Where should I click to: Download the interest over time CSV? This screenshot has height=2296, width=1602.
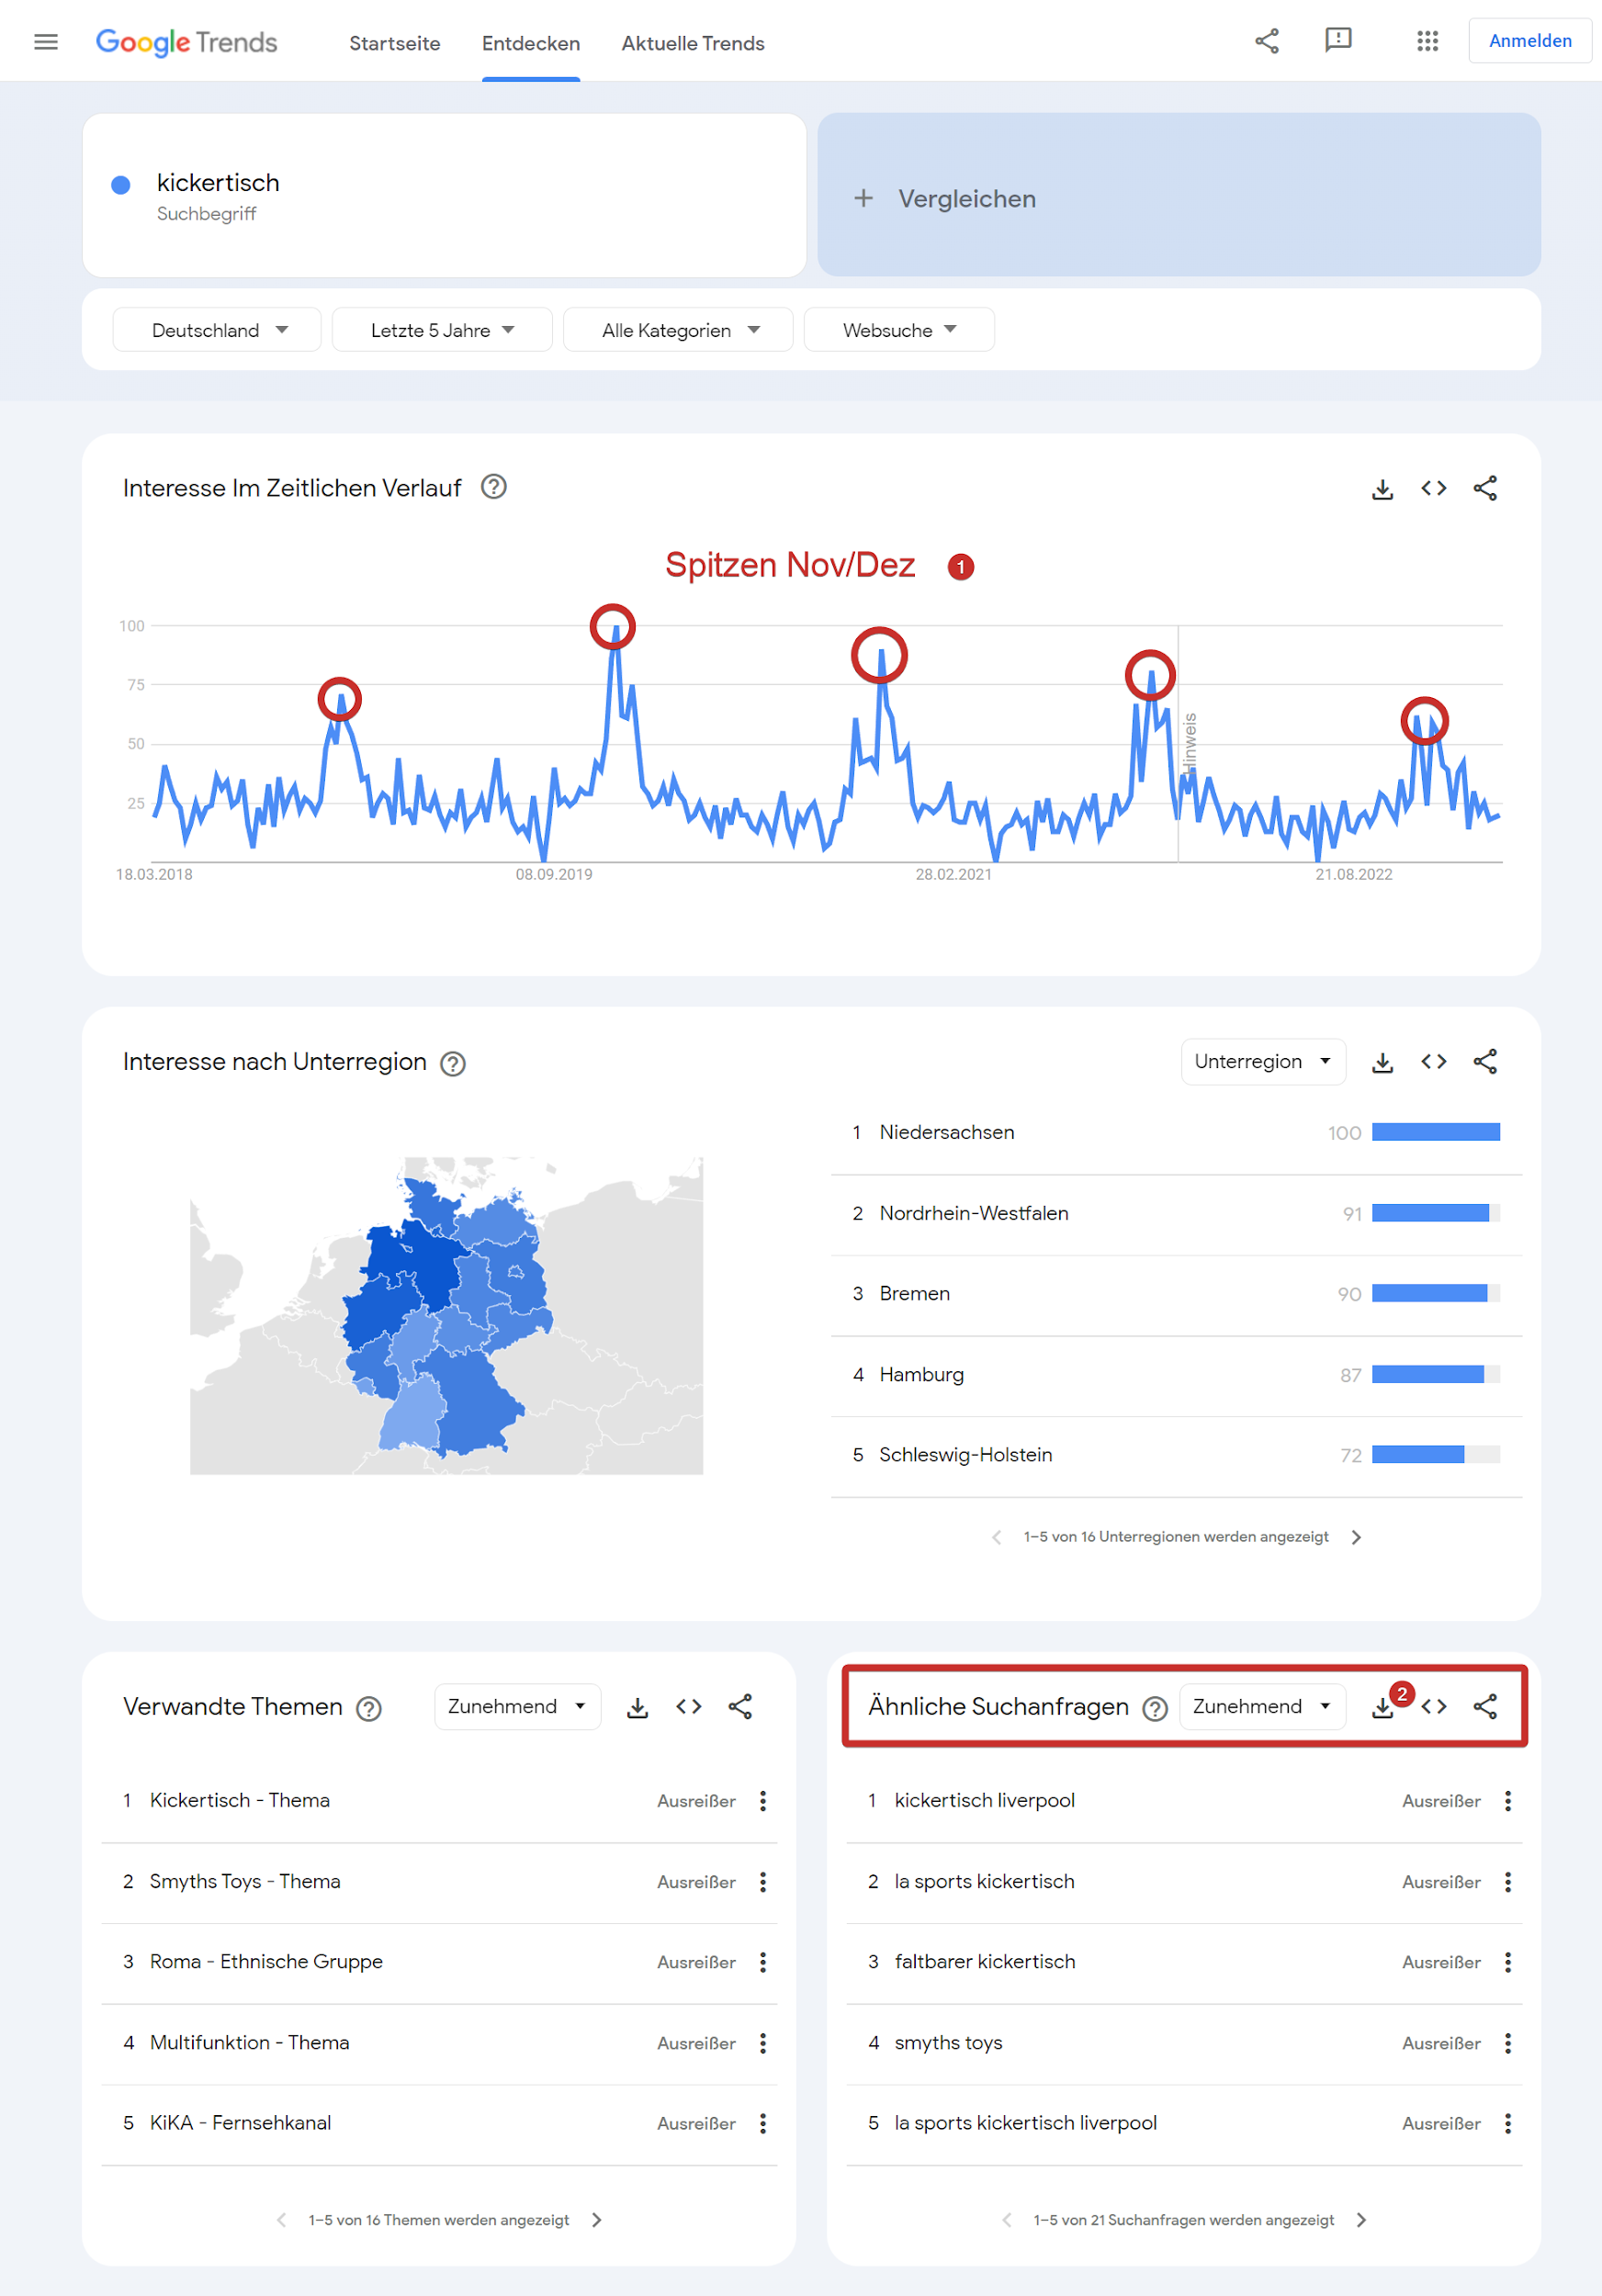(1382, 489)
